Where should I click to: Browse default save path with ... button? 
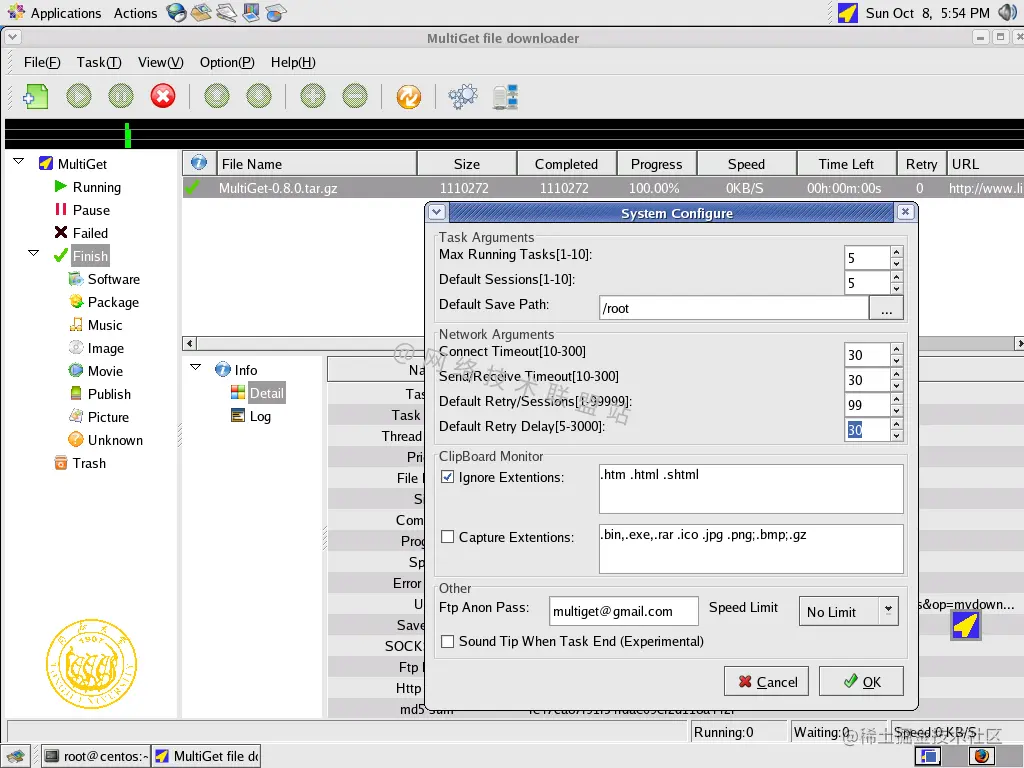tap(886, 308)
